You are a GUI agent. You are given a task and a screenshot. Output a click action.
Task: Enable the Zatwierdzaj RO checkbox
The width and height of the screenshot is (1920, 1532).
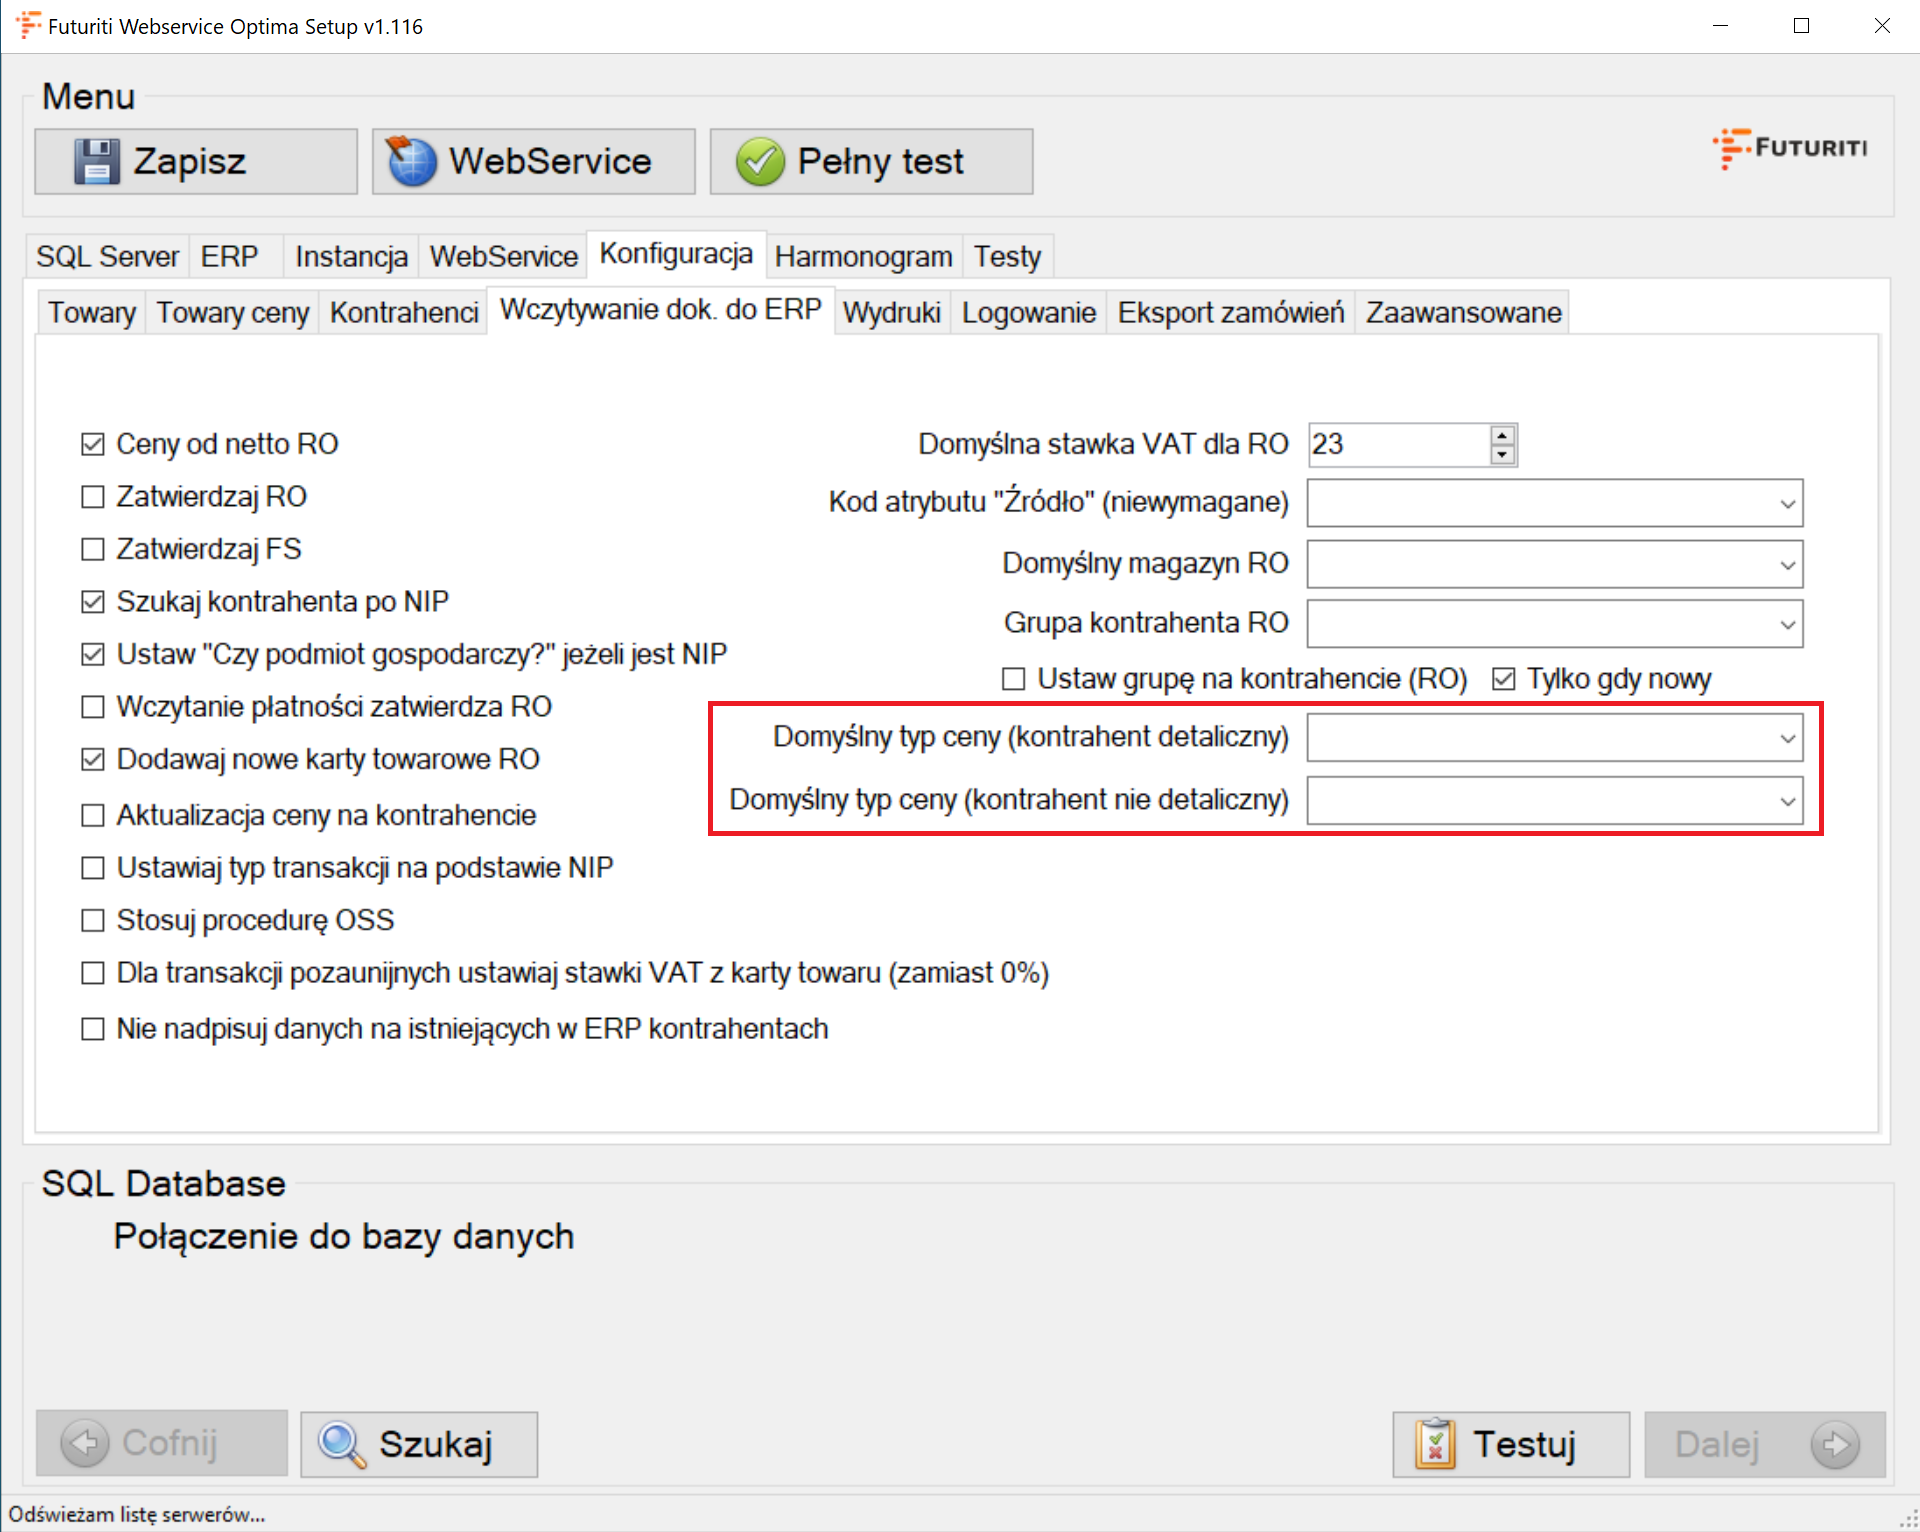[93, 497]
